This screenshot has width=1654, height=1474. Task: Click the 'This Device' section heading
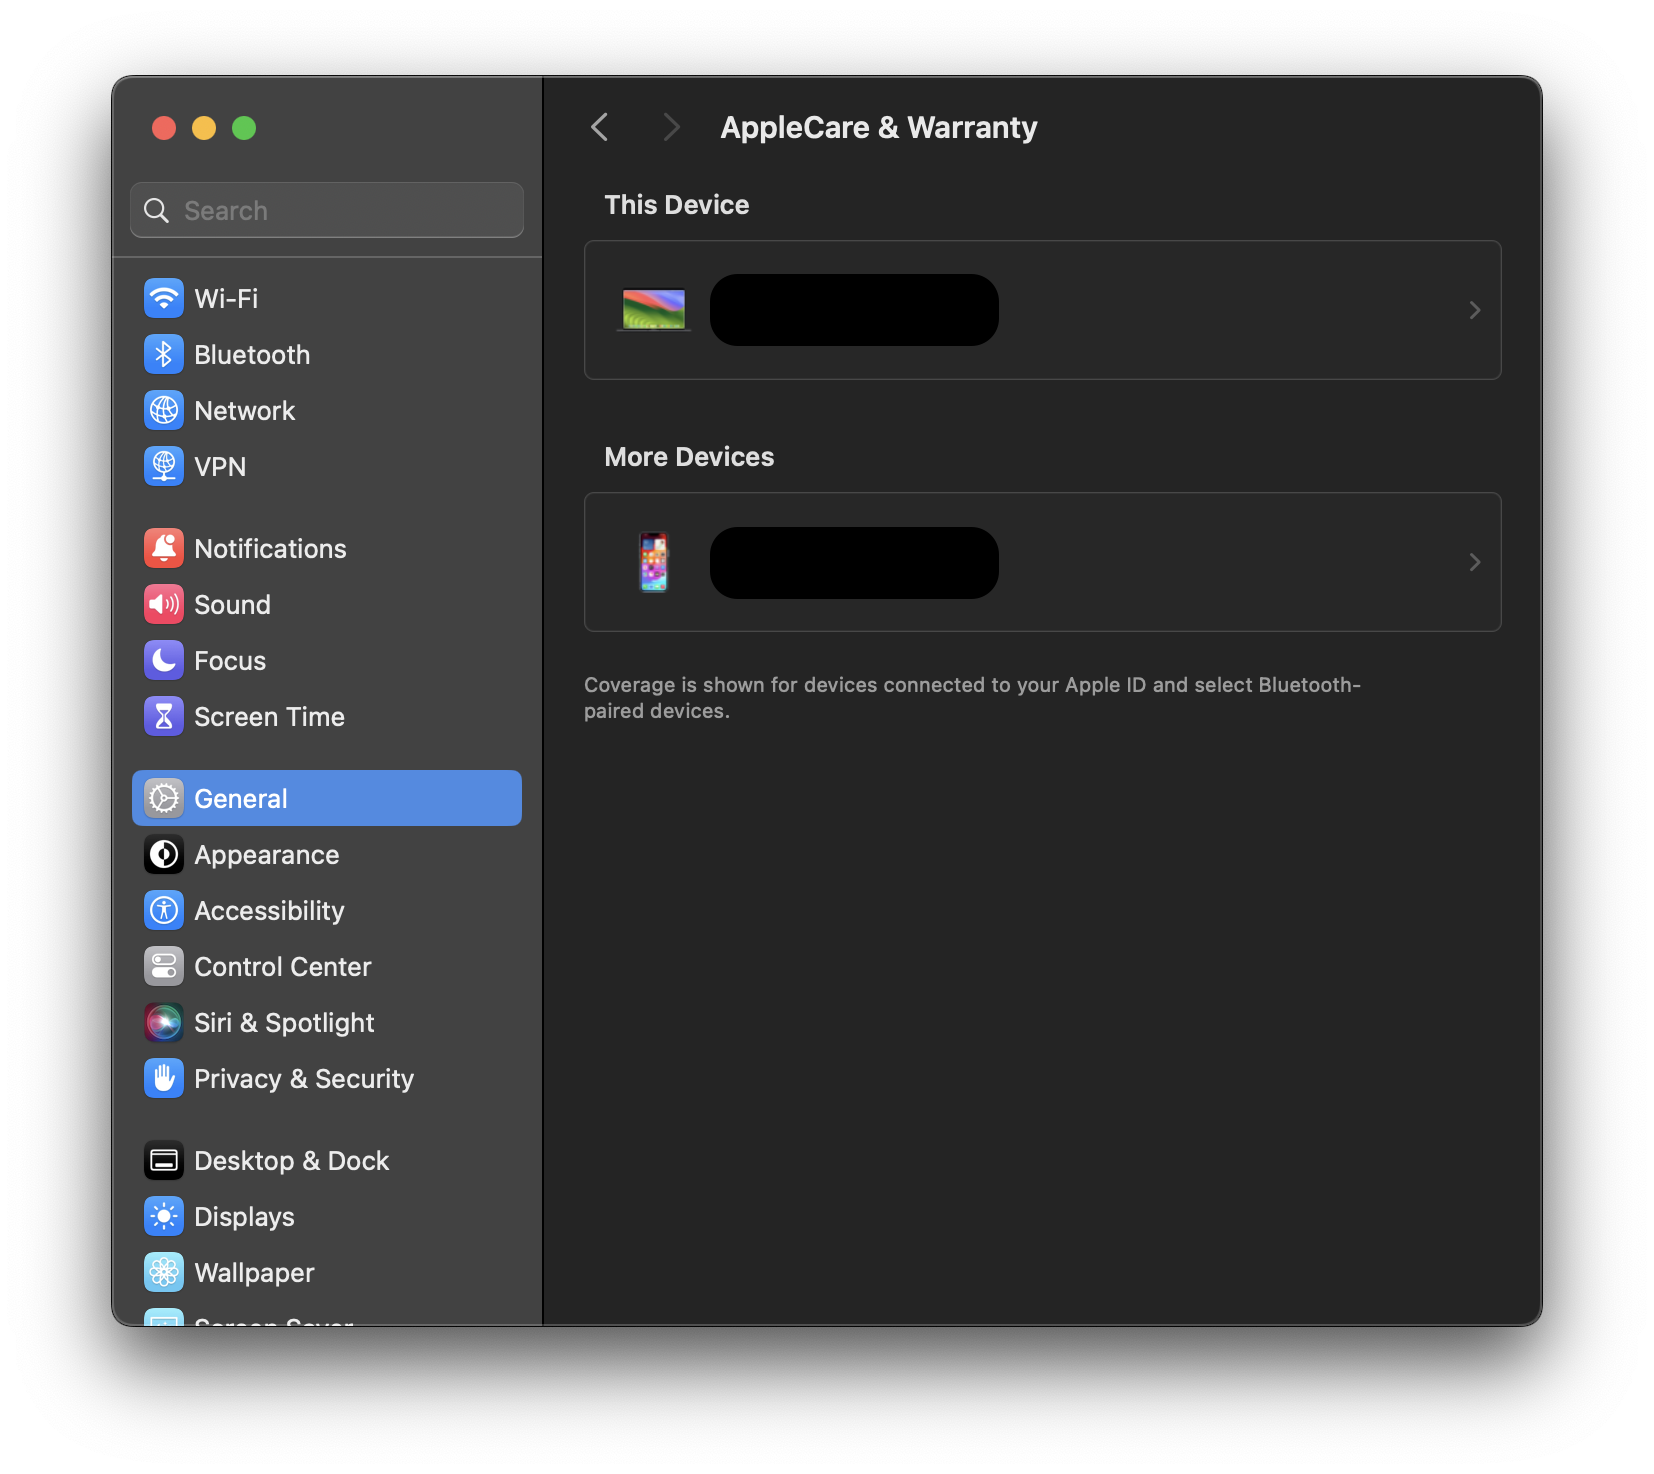pyautogui.click(x=677, y=204)
